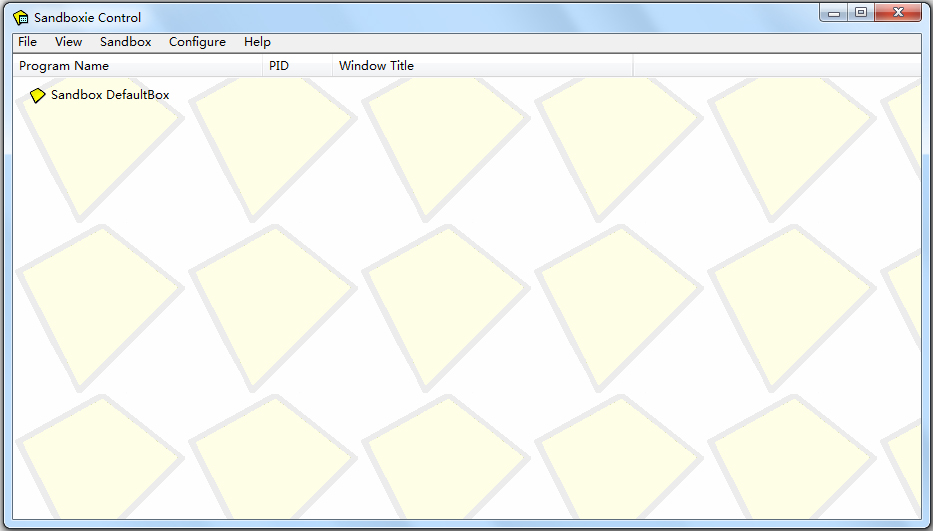Select the Sandbox DefaultBox tree row
933x531 pixels.
(100, 95)
